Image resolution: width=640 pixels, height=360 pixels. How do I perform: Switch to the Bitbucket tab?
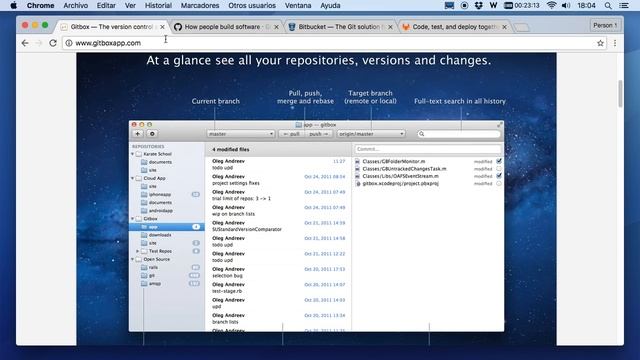click(x=340, y=27)
